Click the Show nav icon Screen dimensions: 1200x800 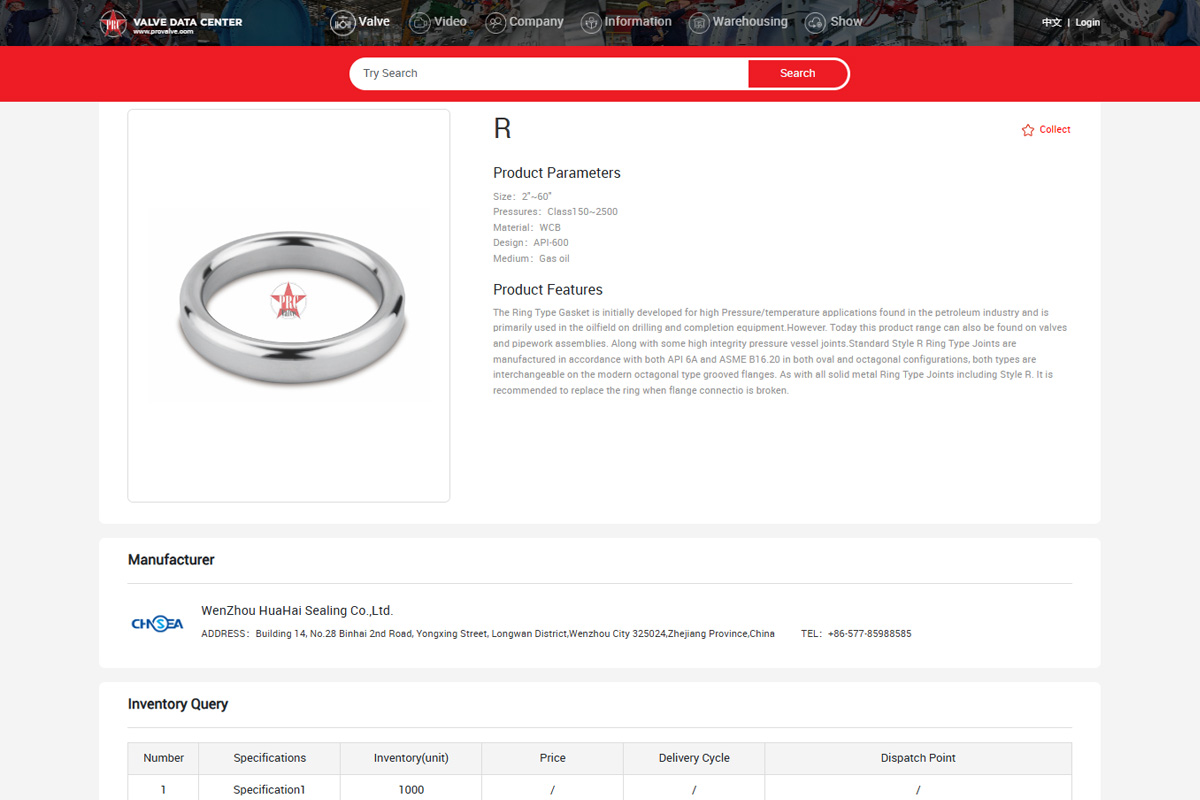click(816, 22)
